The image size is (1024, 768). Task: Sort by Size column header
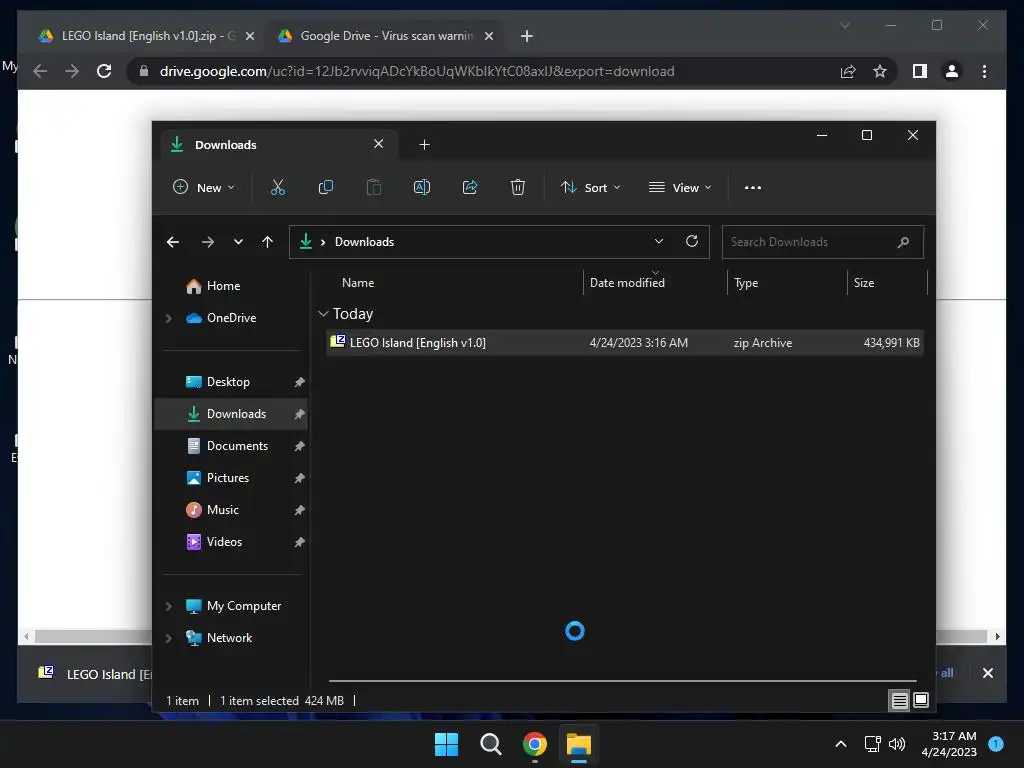pos(863,283)
